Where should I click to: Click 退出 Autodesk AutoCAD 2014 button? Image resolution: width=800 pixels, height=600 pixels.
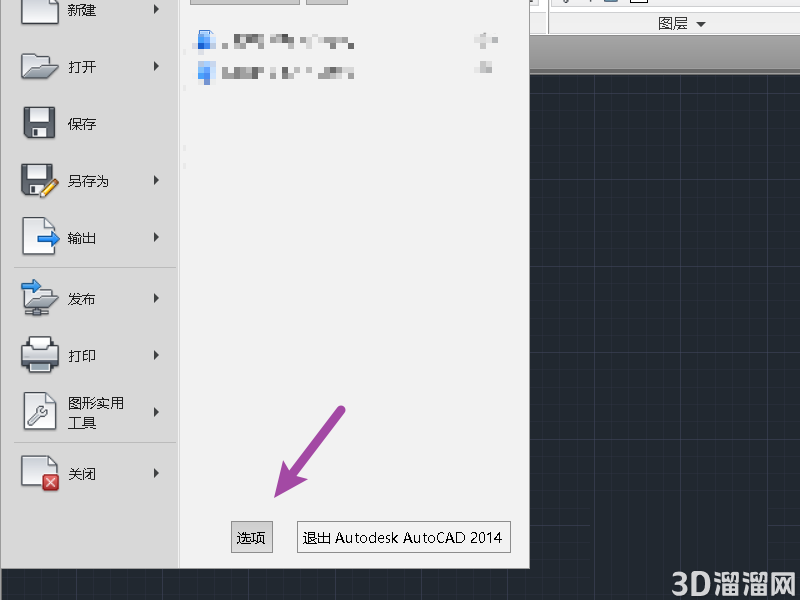point(404,537)
